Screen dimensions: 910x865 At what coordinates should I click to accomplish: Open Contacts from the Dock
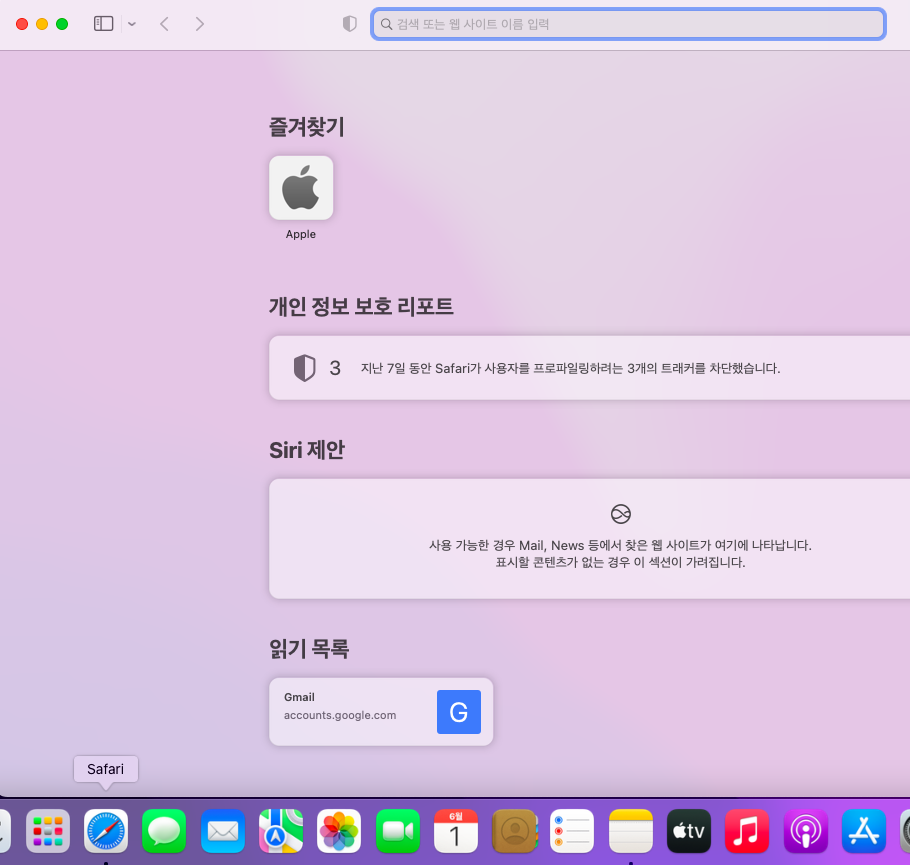tap(514, 831)
